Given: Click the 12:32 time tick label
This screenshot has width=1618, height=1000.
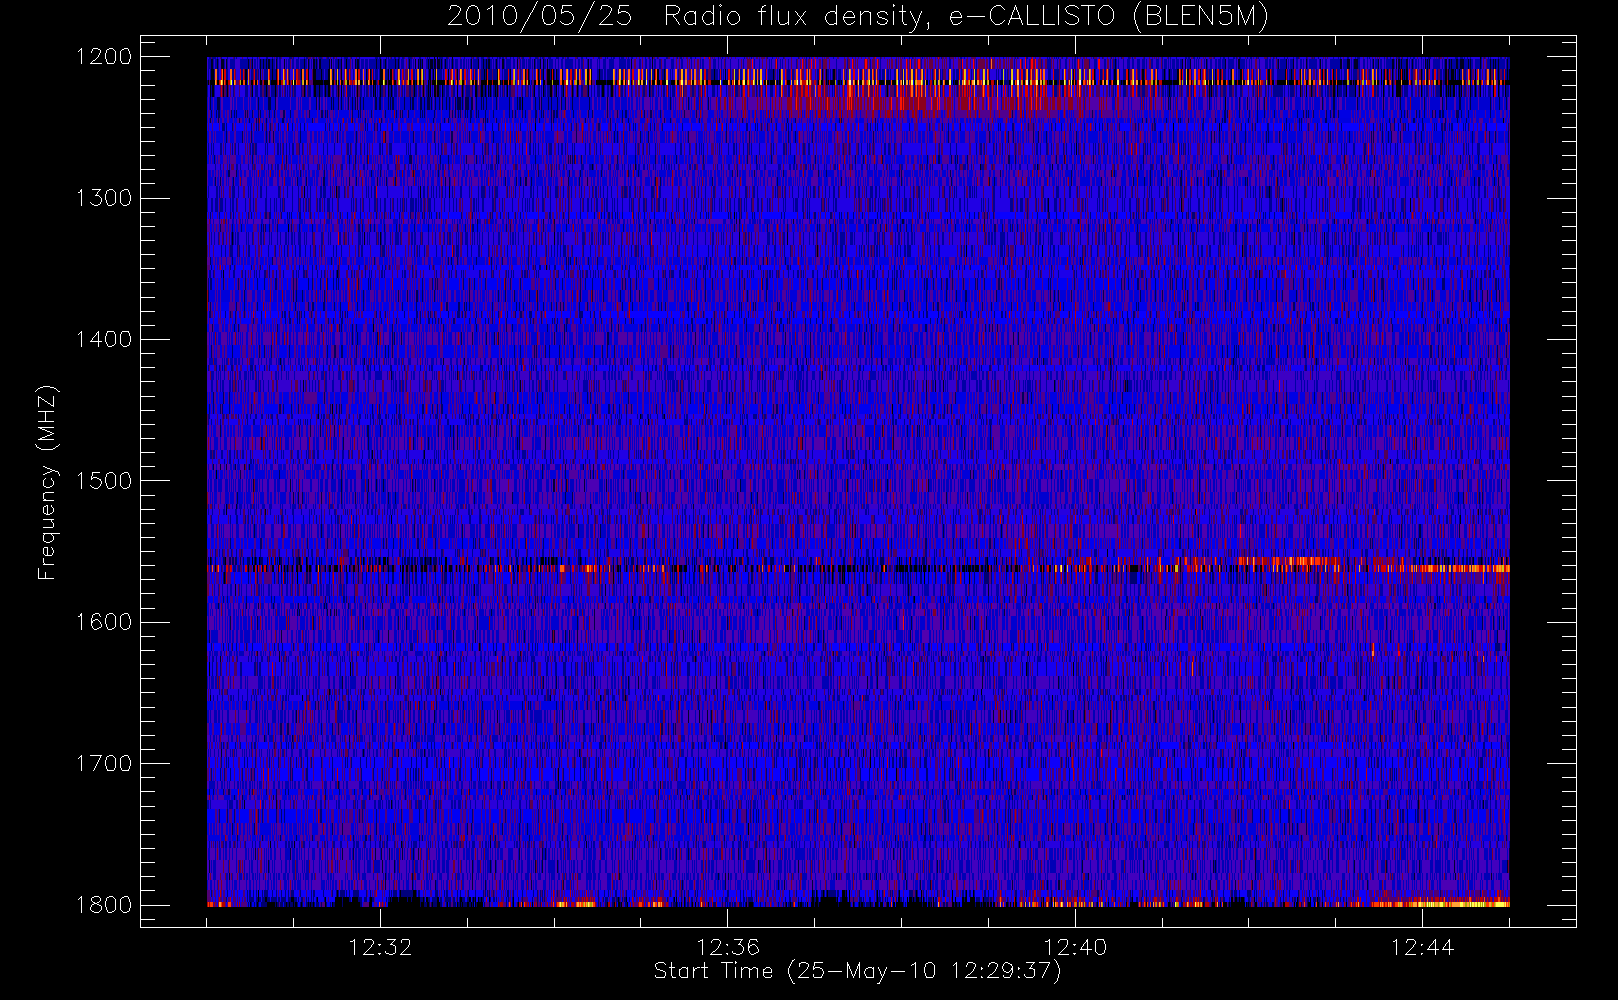Looking at the screenshot, I should (x=380, y=947).
